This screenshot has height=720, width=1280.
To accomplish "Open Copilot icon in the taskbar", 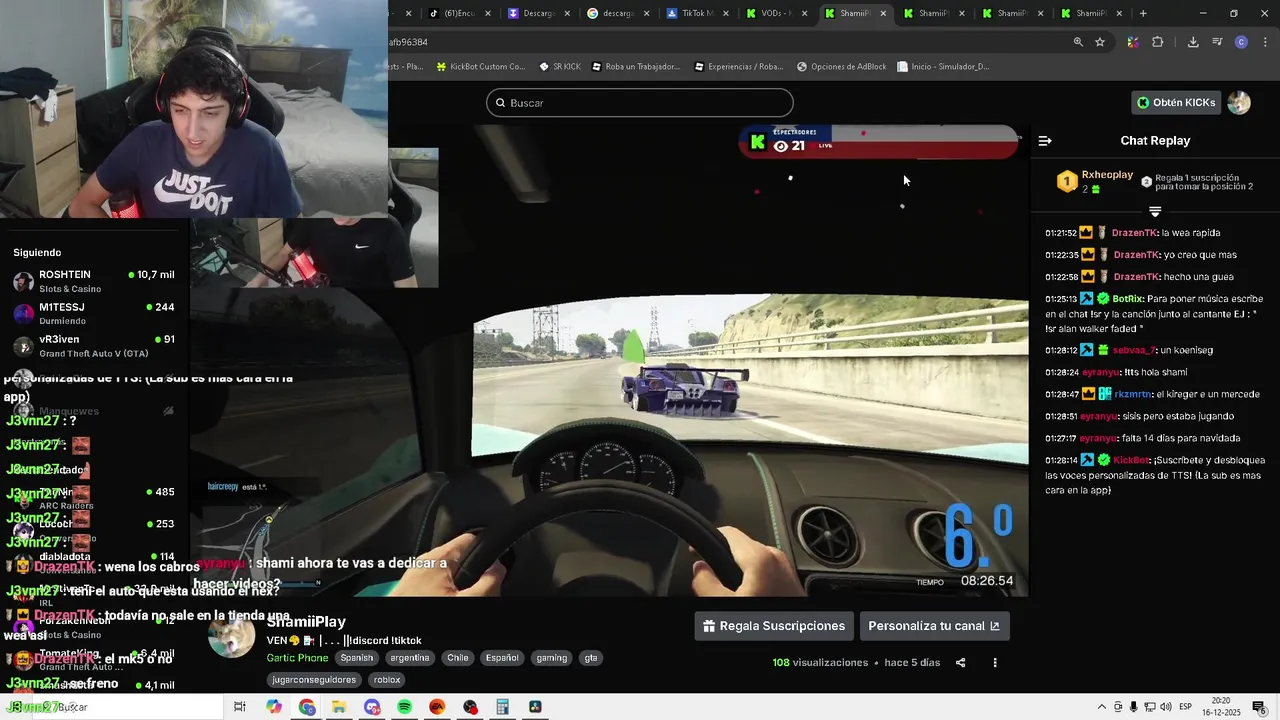I will pos(274,707).
